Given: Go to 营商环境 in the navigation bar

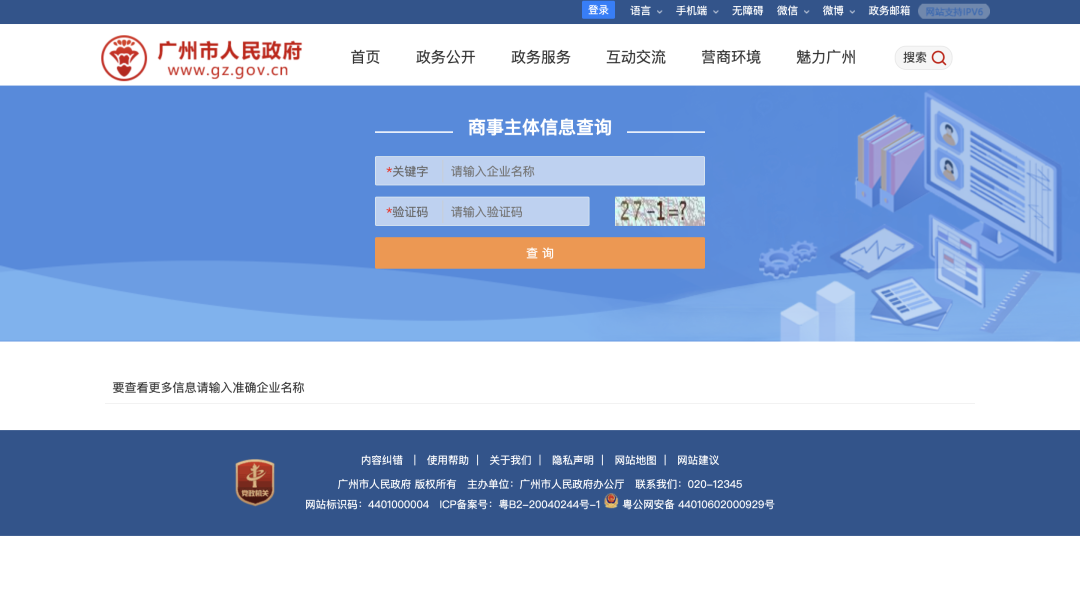Looking at the screenshot, I should coord(730,58).
